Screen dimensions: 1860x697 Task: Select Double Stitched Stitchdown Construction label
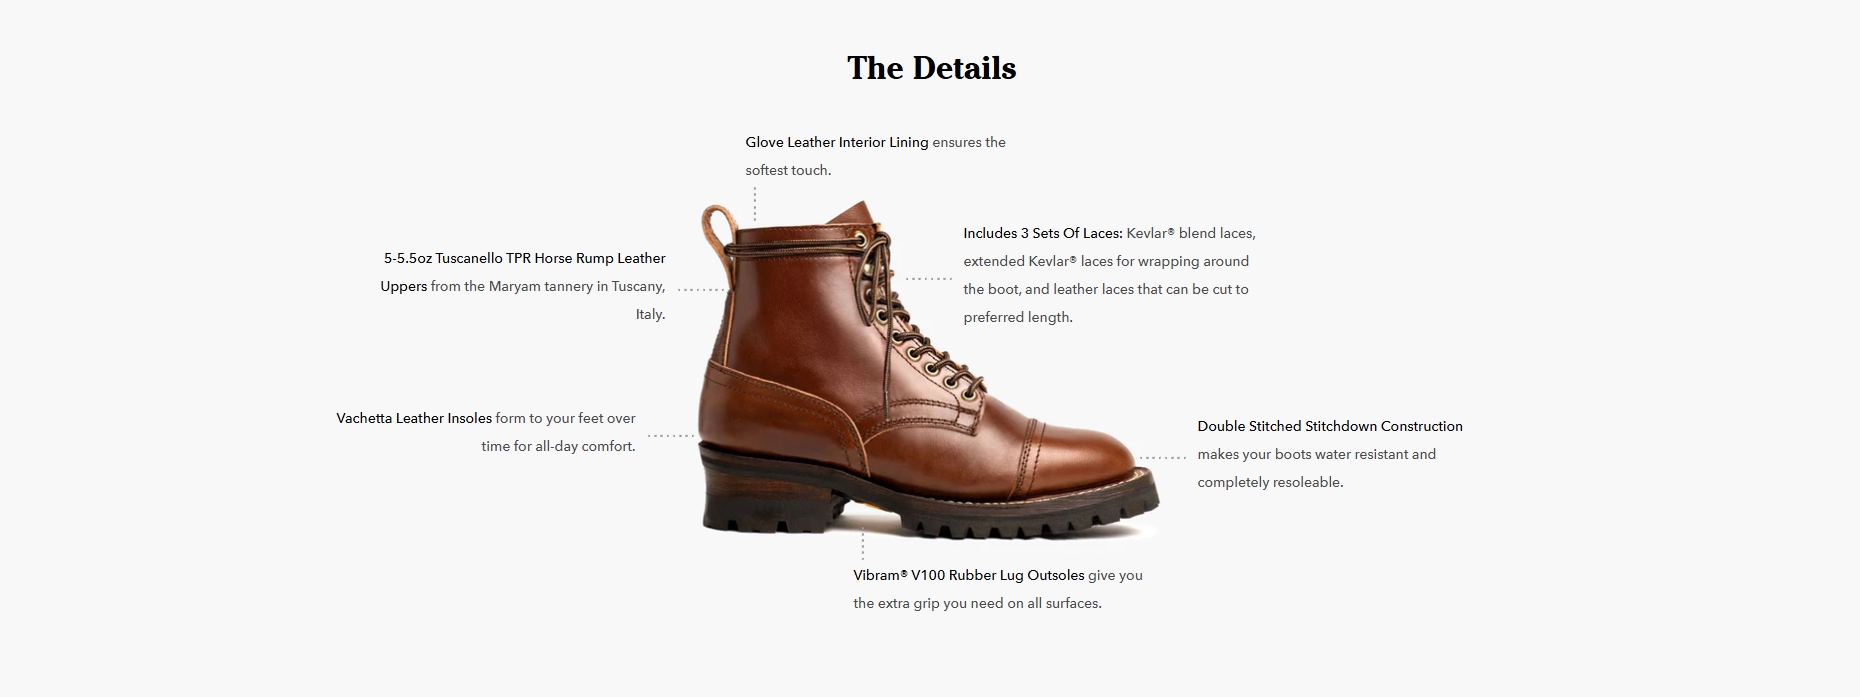(x=1330, y=426)
